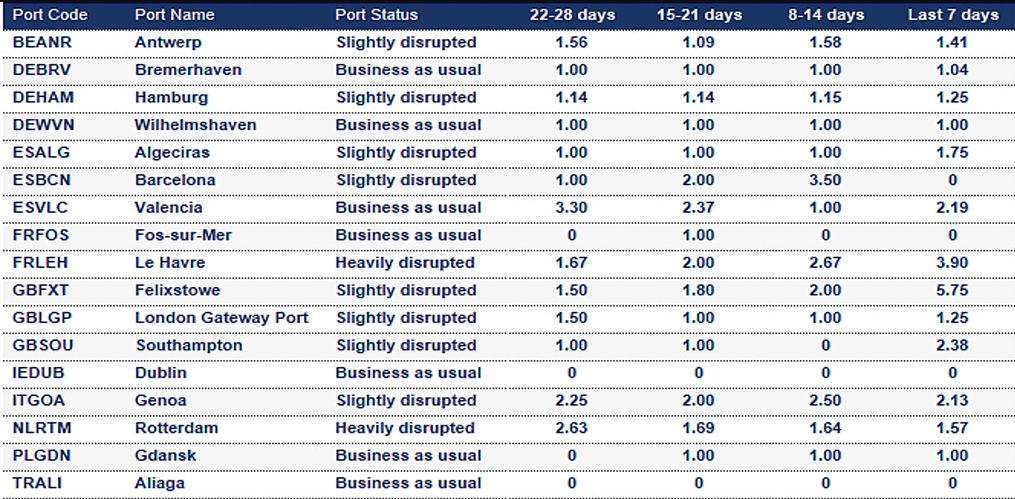Viewport: 1015px width, 499px height.
Task: Click the 22-28 days column header
Action: click(572, 15)
